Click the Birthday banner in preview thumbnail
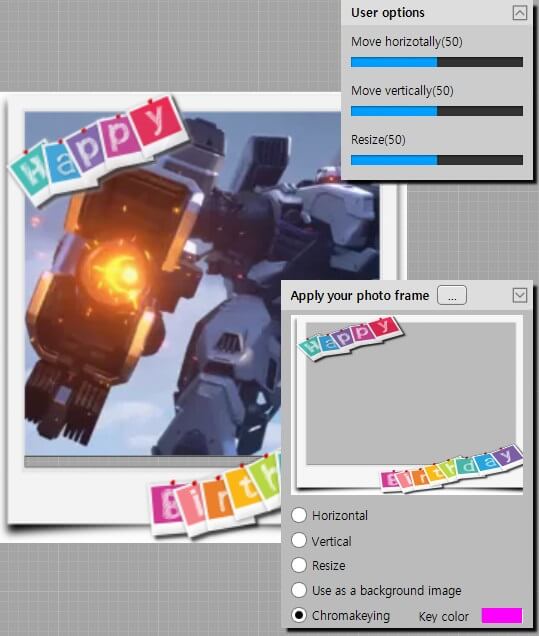Viewport: 539px width, 636px height. pos(451,468)
